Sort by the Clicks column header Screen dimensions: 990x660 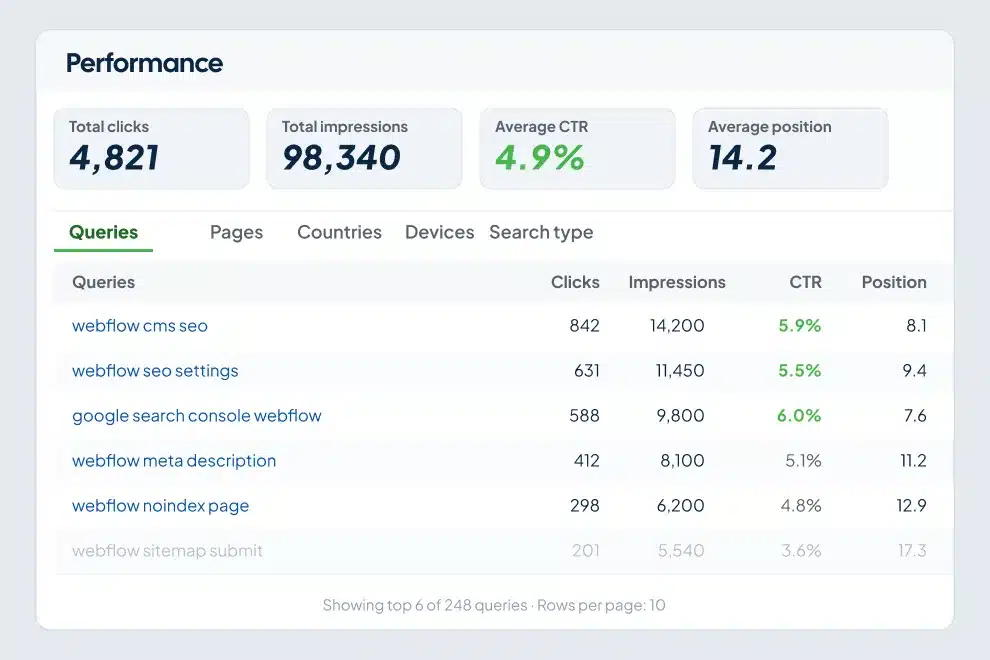tap(575, 282)
